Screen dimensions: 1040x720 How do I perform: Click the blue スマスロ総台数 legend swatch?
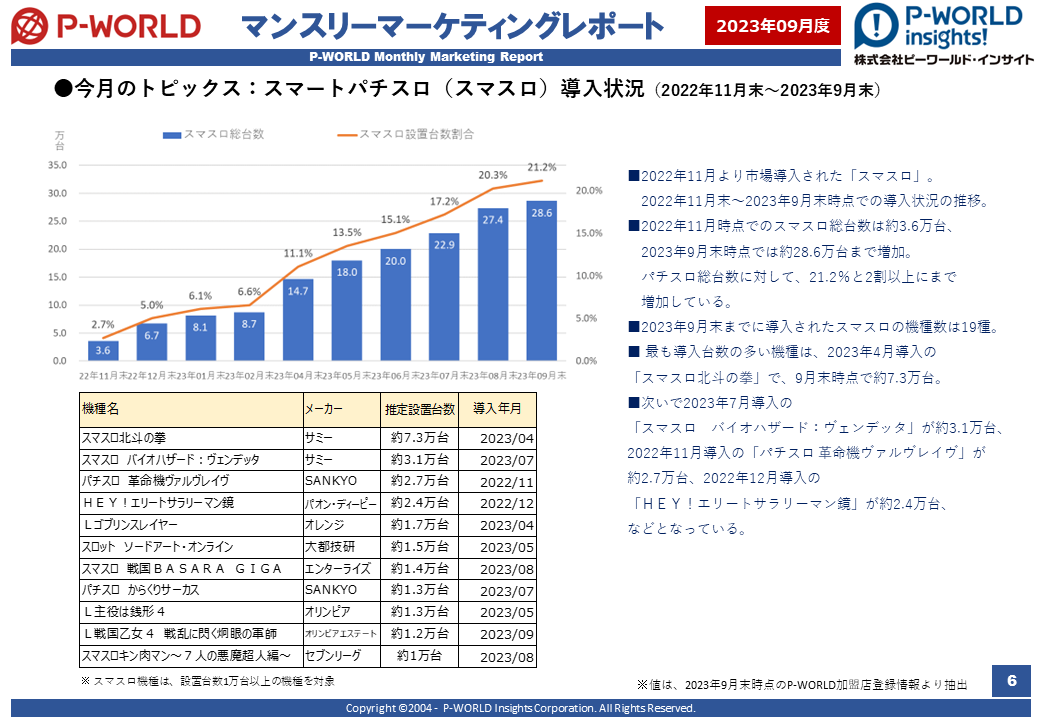tap(172, 135)
